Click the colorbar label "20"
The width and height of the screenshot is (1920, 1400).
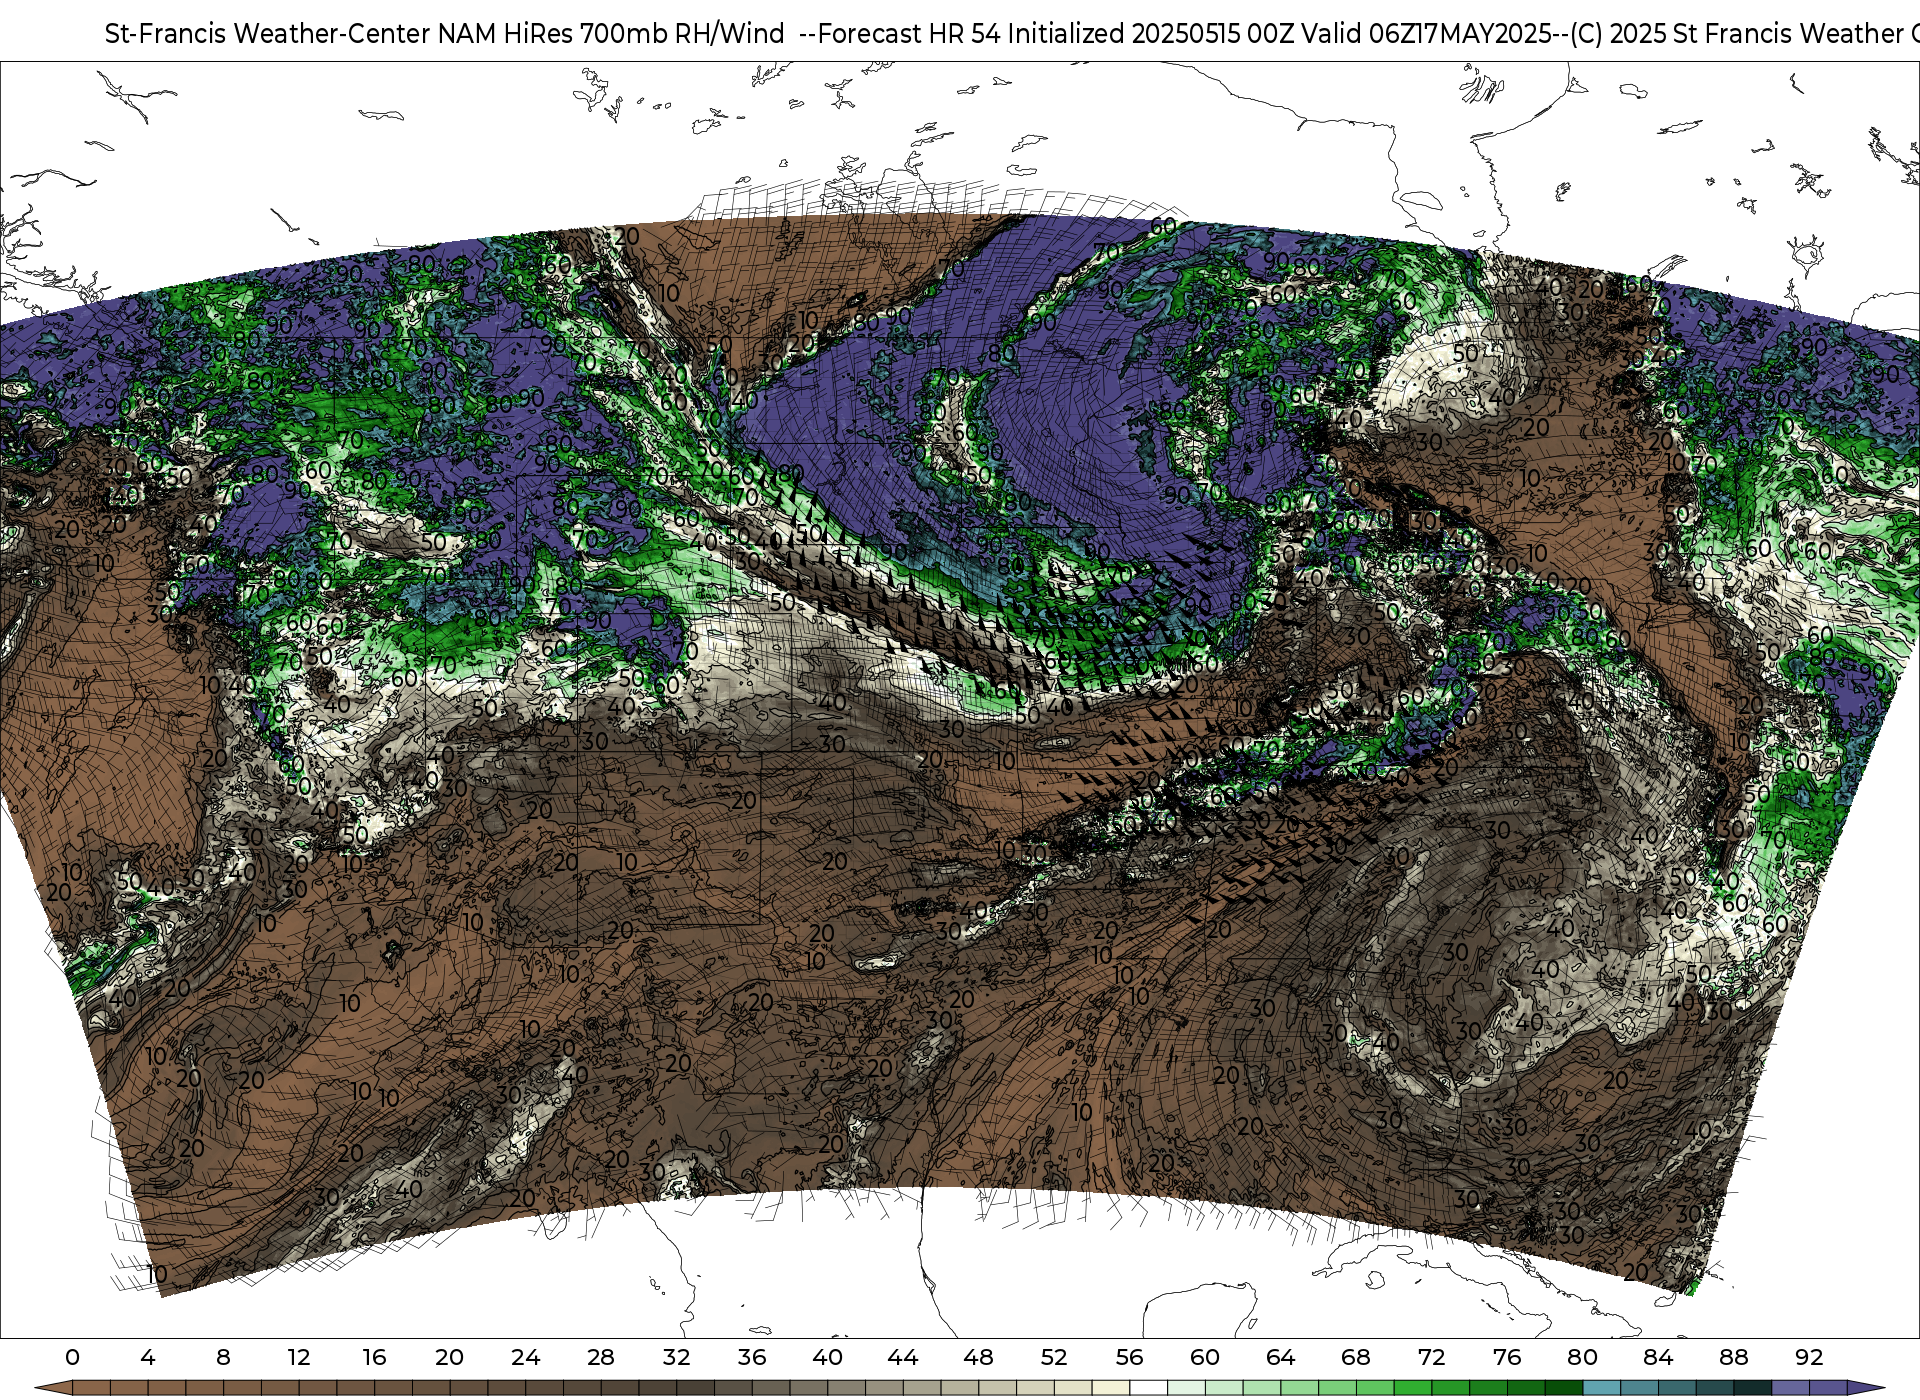[x=449, y=1357]
